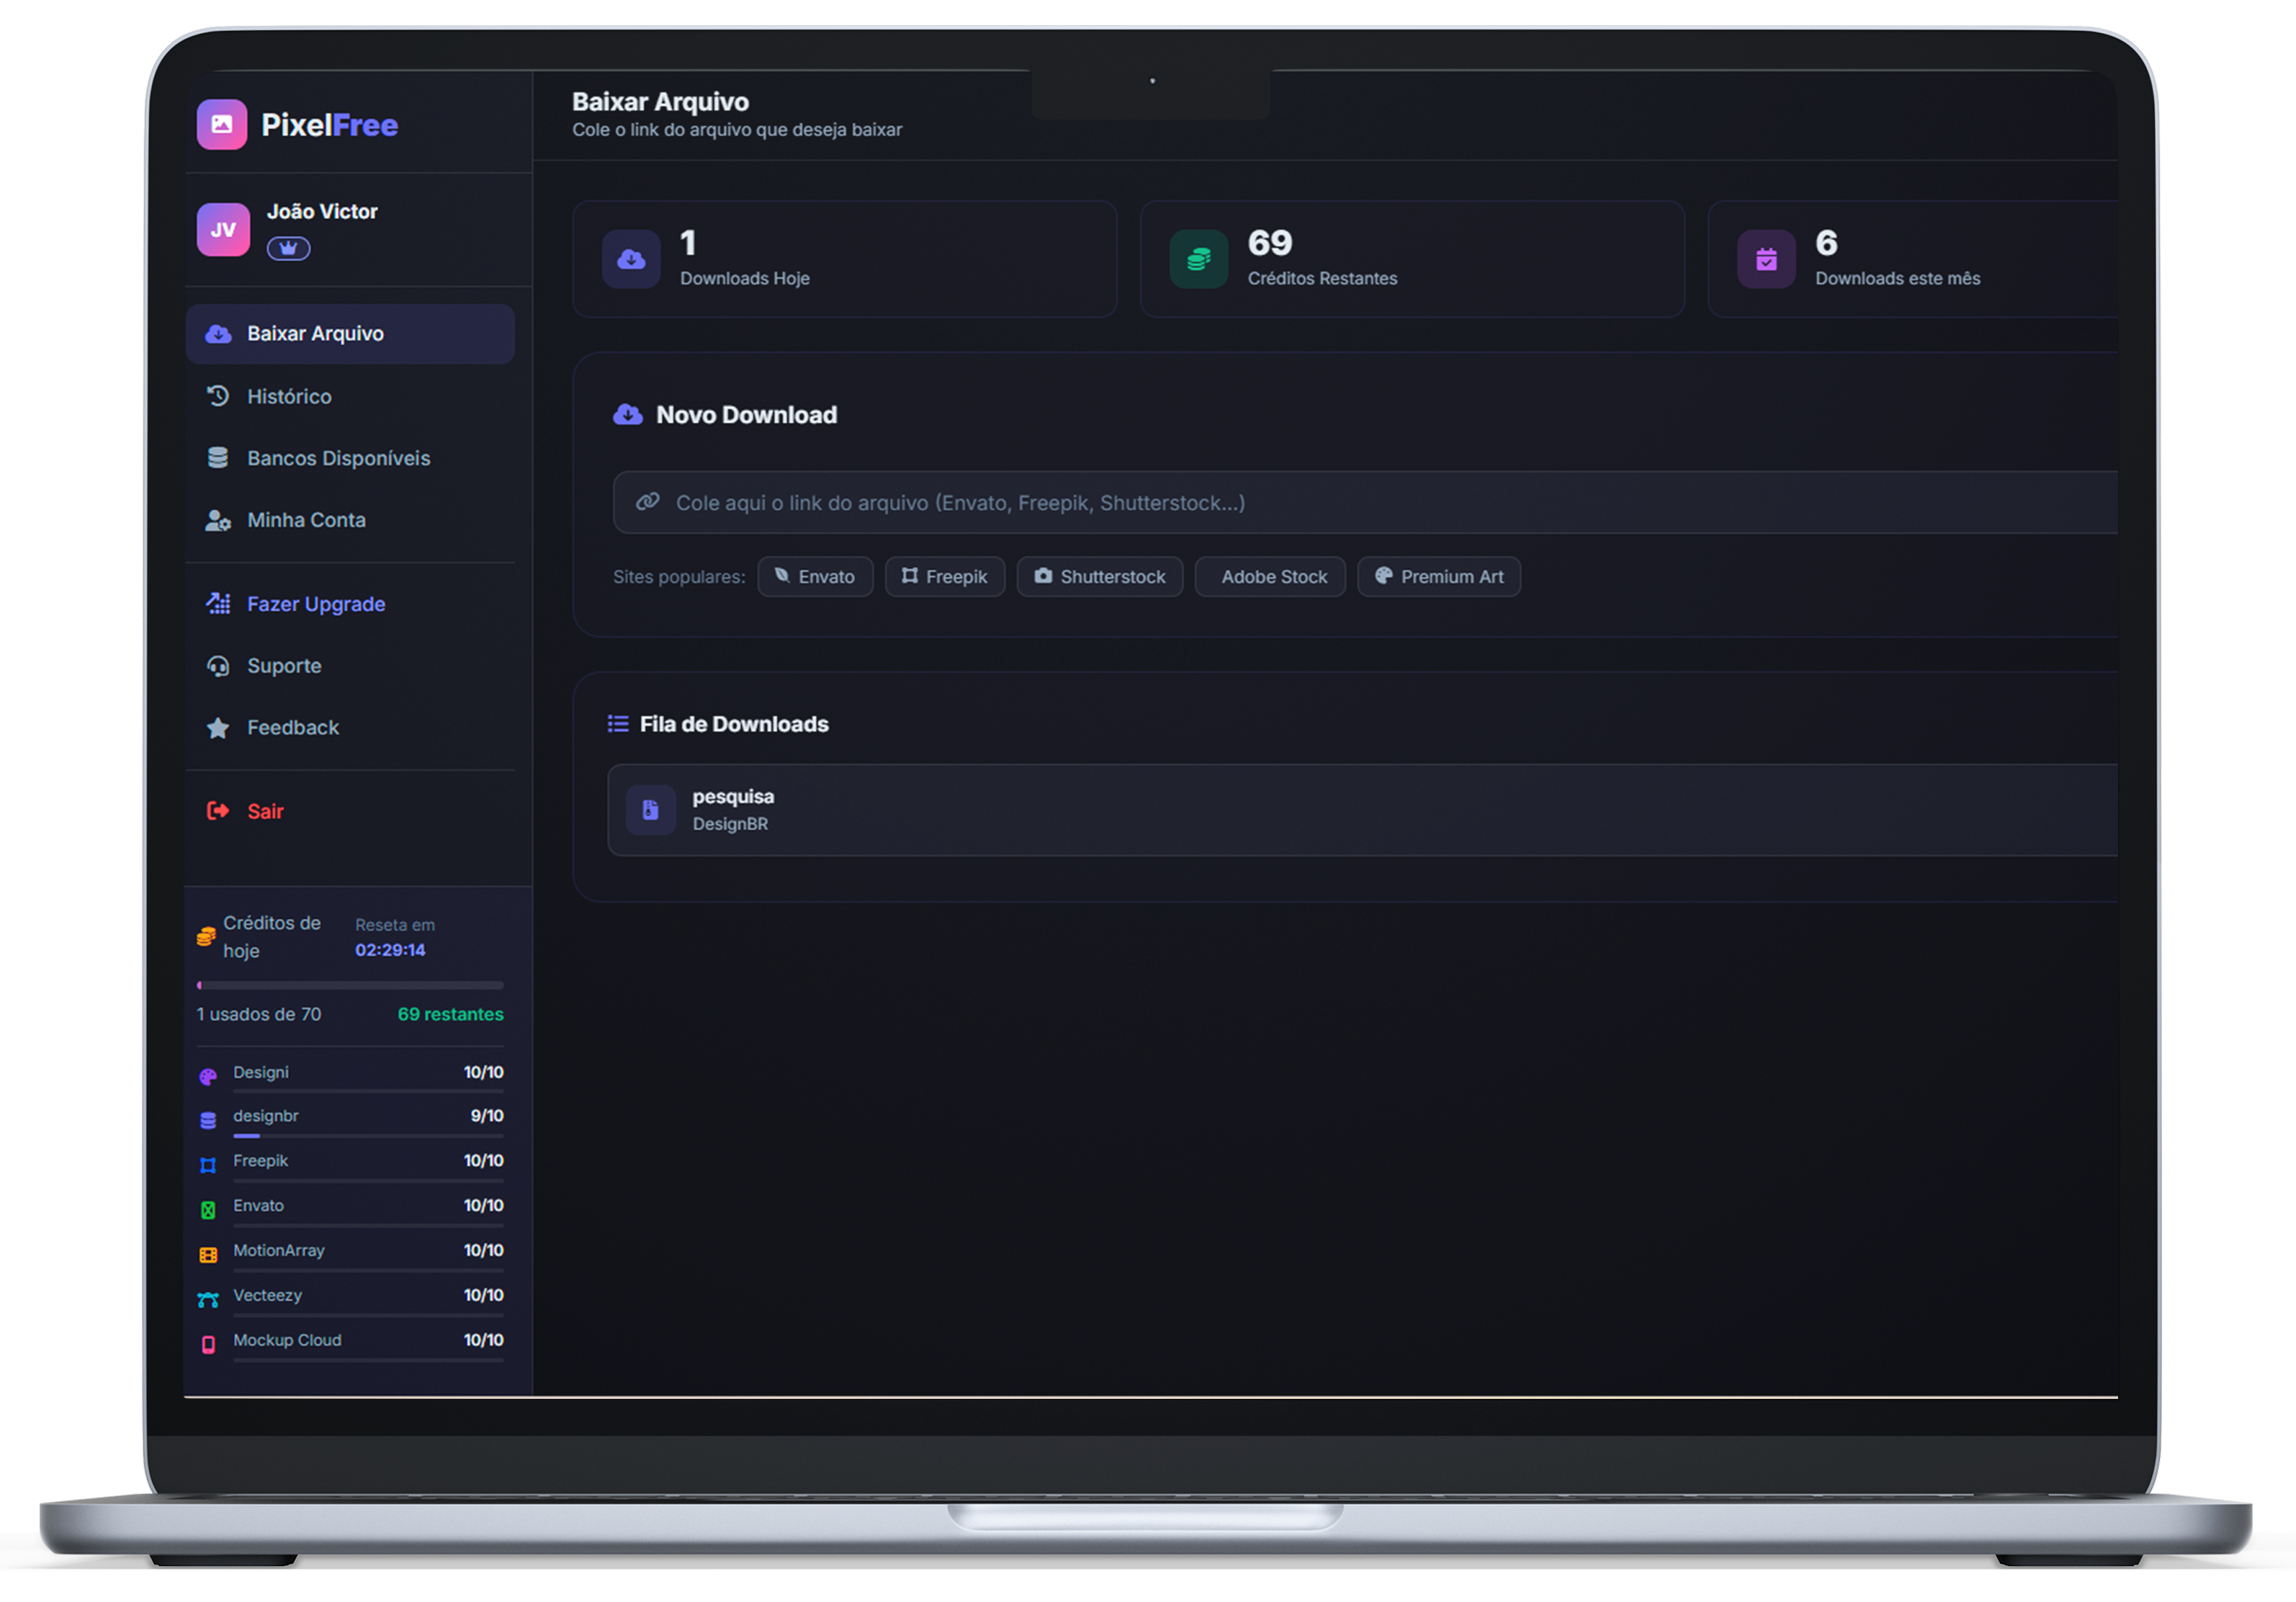The image size is (2296, 1602).
Task: Click the Histórico clock icon
Action: coord(218,396)
